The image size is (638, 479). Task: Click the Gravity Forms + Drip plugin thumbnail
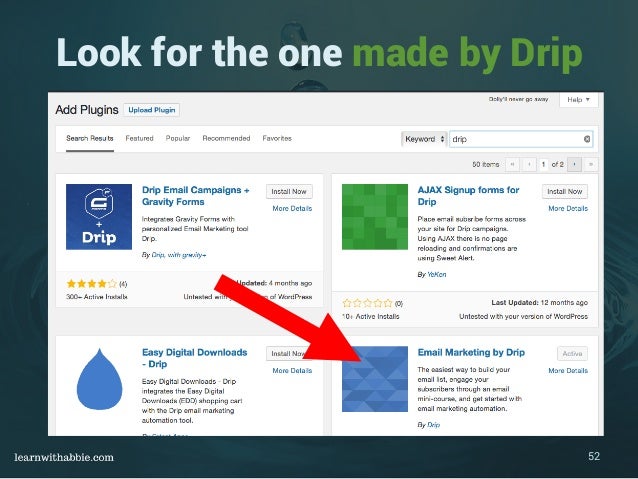(x=99, y=217)
